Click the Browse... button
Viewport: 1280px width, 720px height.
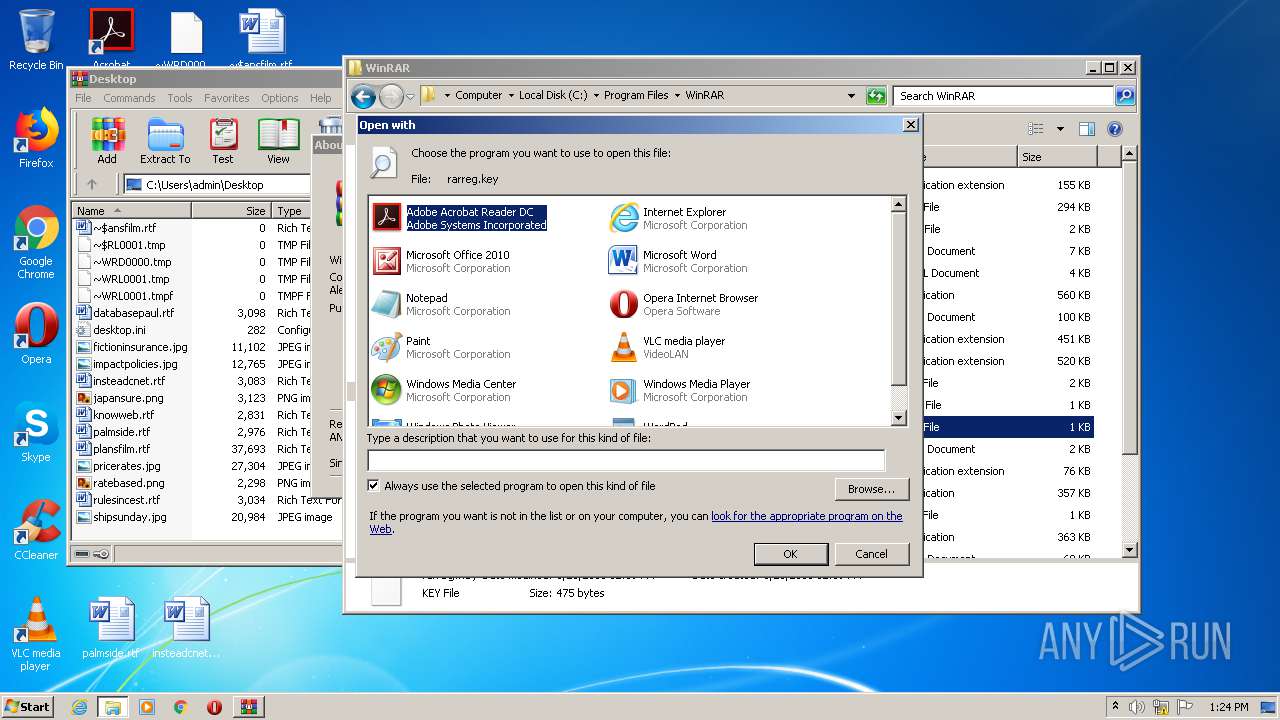click(x=871, y=489)
